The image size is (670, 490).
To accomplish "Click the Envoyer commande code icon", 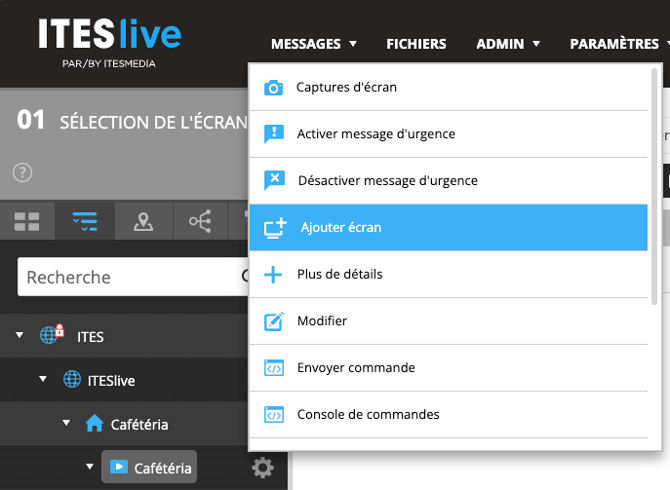I will [273, 368].
